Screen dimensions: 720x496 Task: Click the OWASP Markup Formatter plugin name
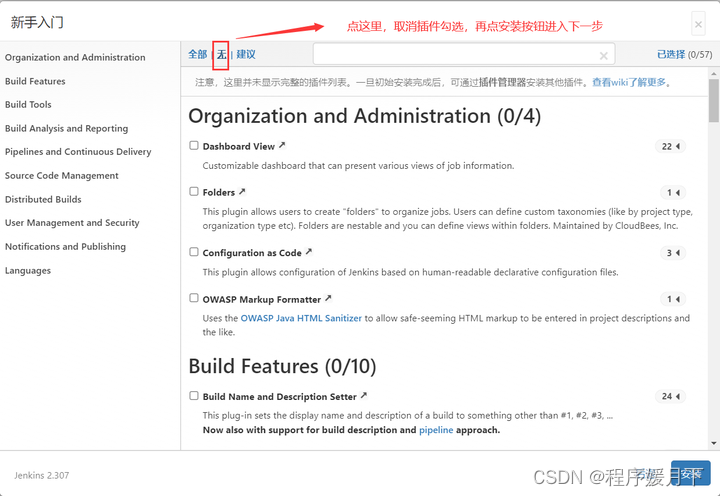coord(262,299)
